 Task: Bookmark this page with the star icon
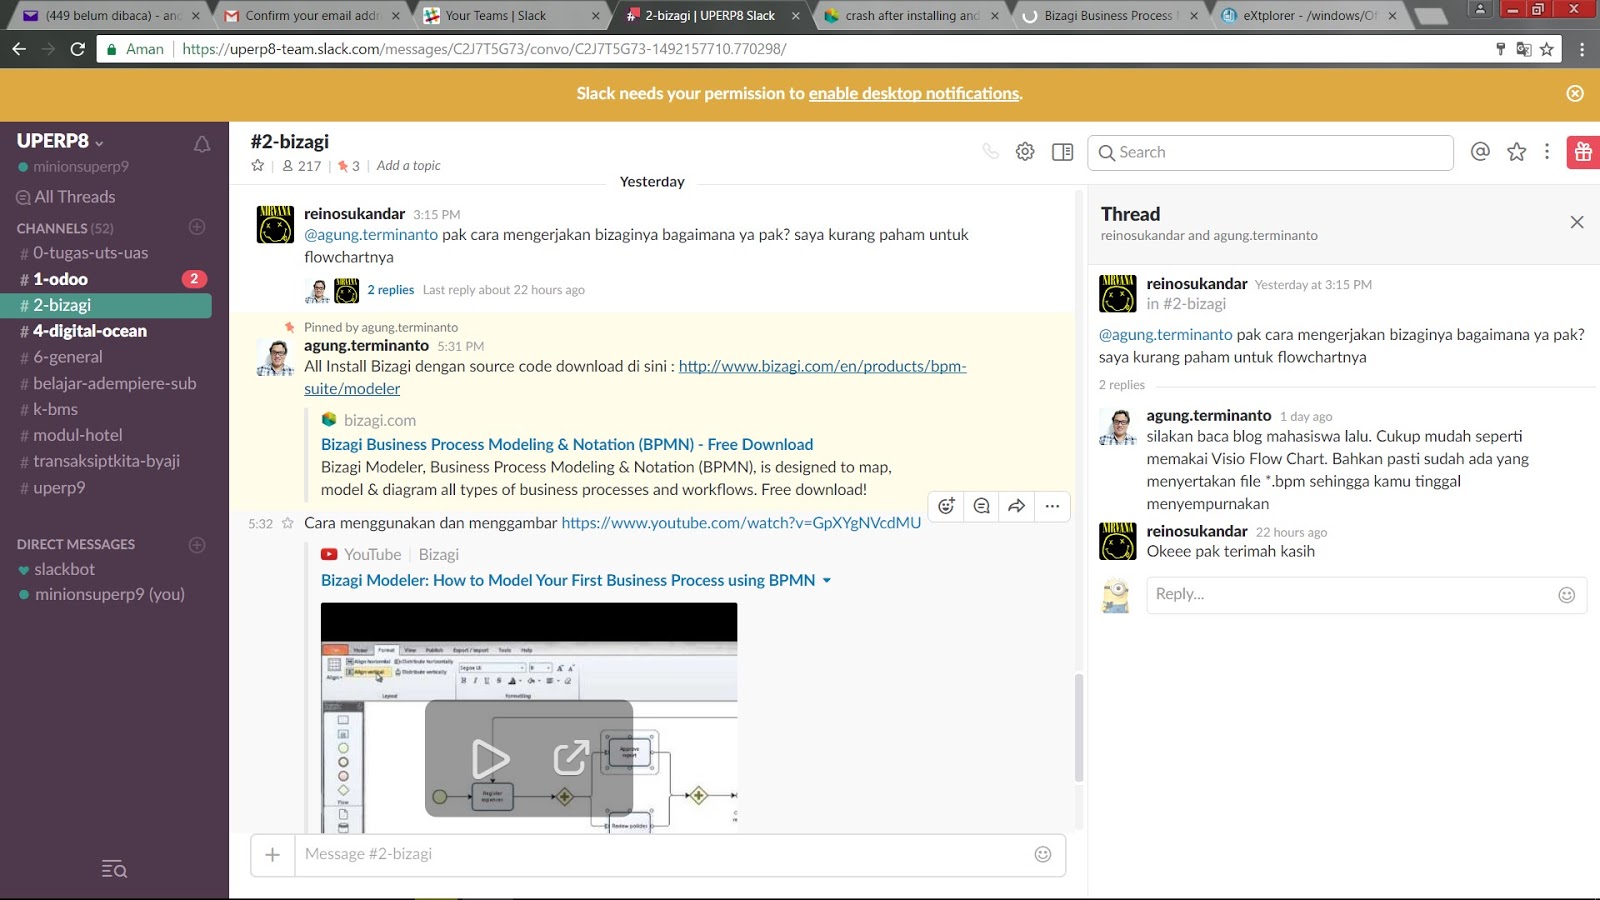pyautogui.click(x=1547, y=49)
